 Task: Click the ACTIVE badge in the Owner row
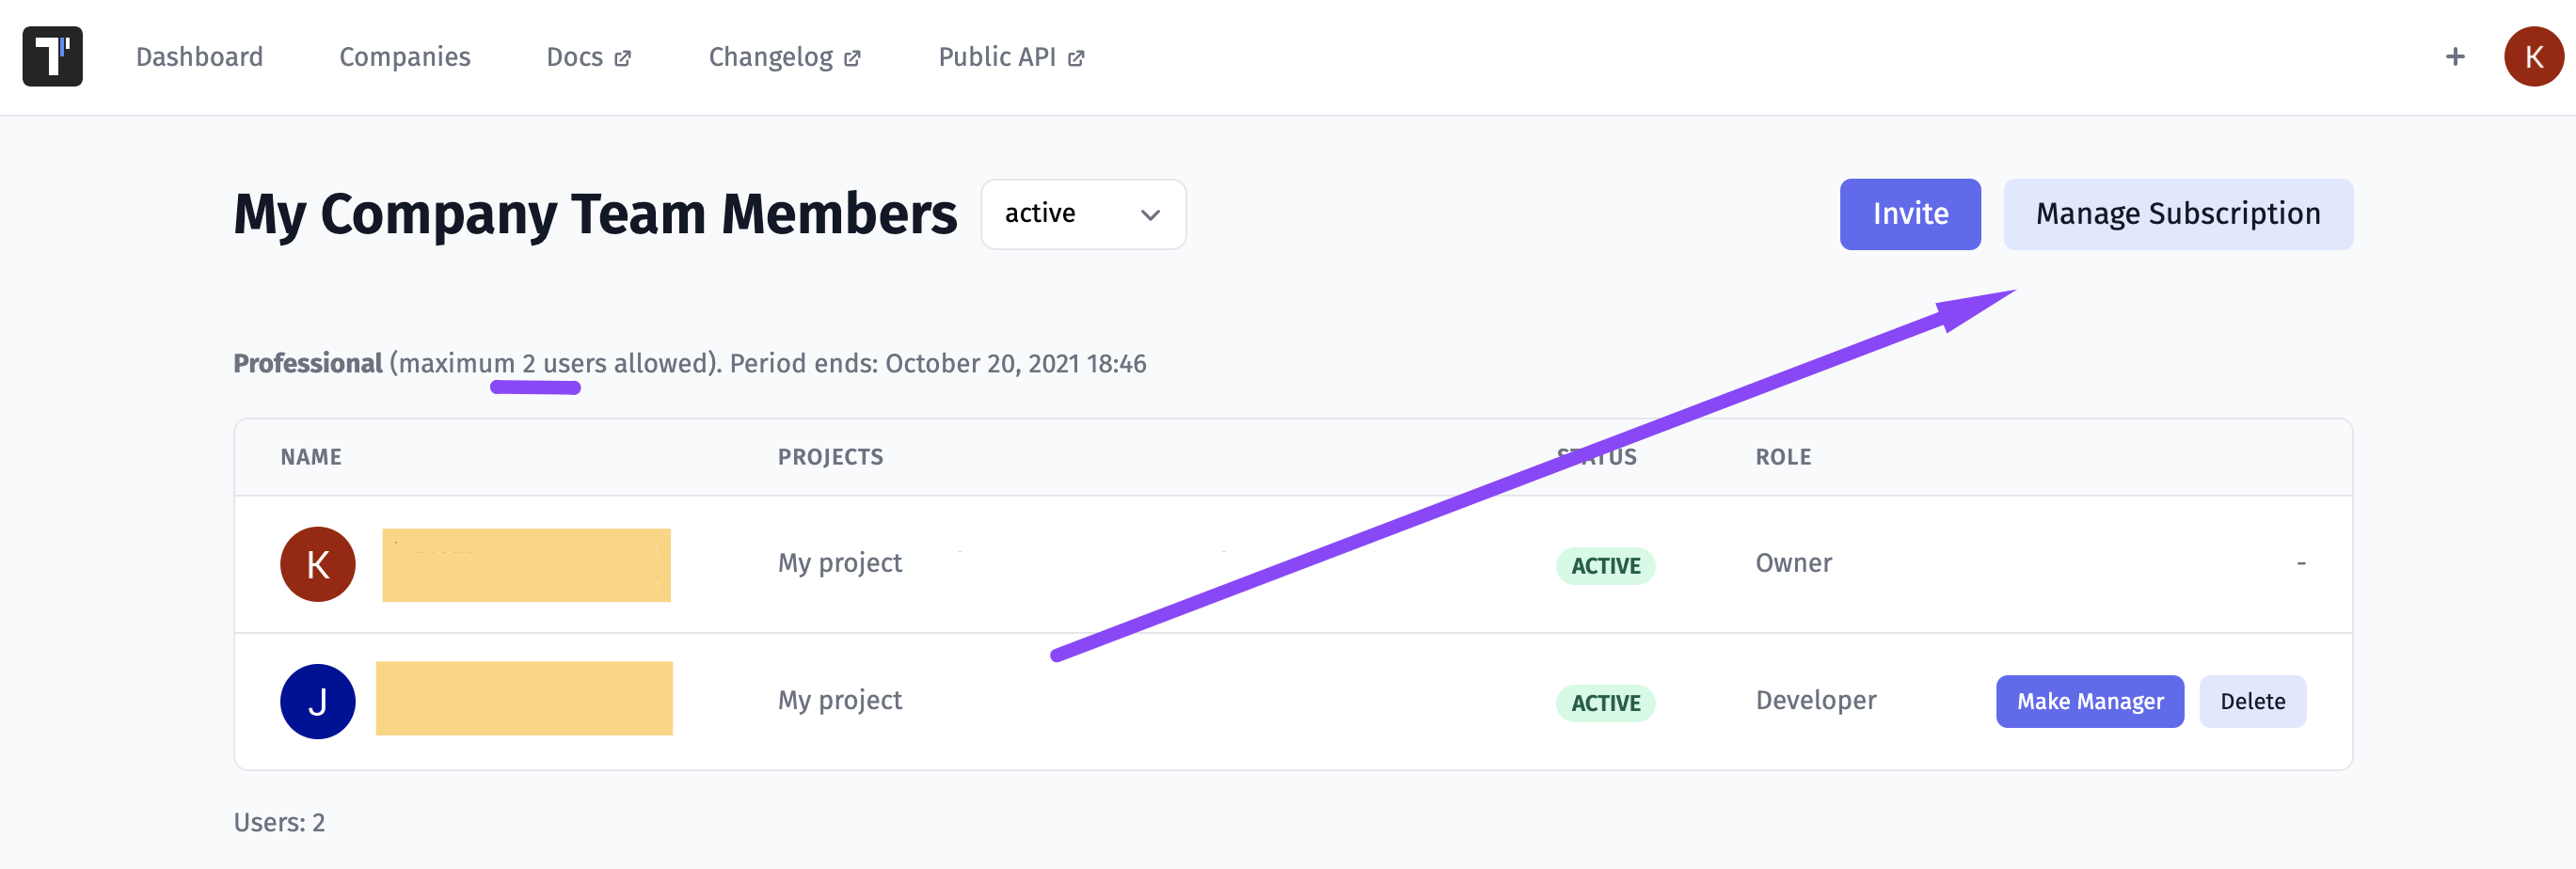click(x=1605, y=566)
